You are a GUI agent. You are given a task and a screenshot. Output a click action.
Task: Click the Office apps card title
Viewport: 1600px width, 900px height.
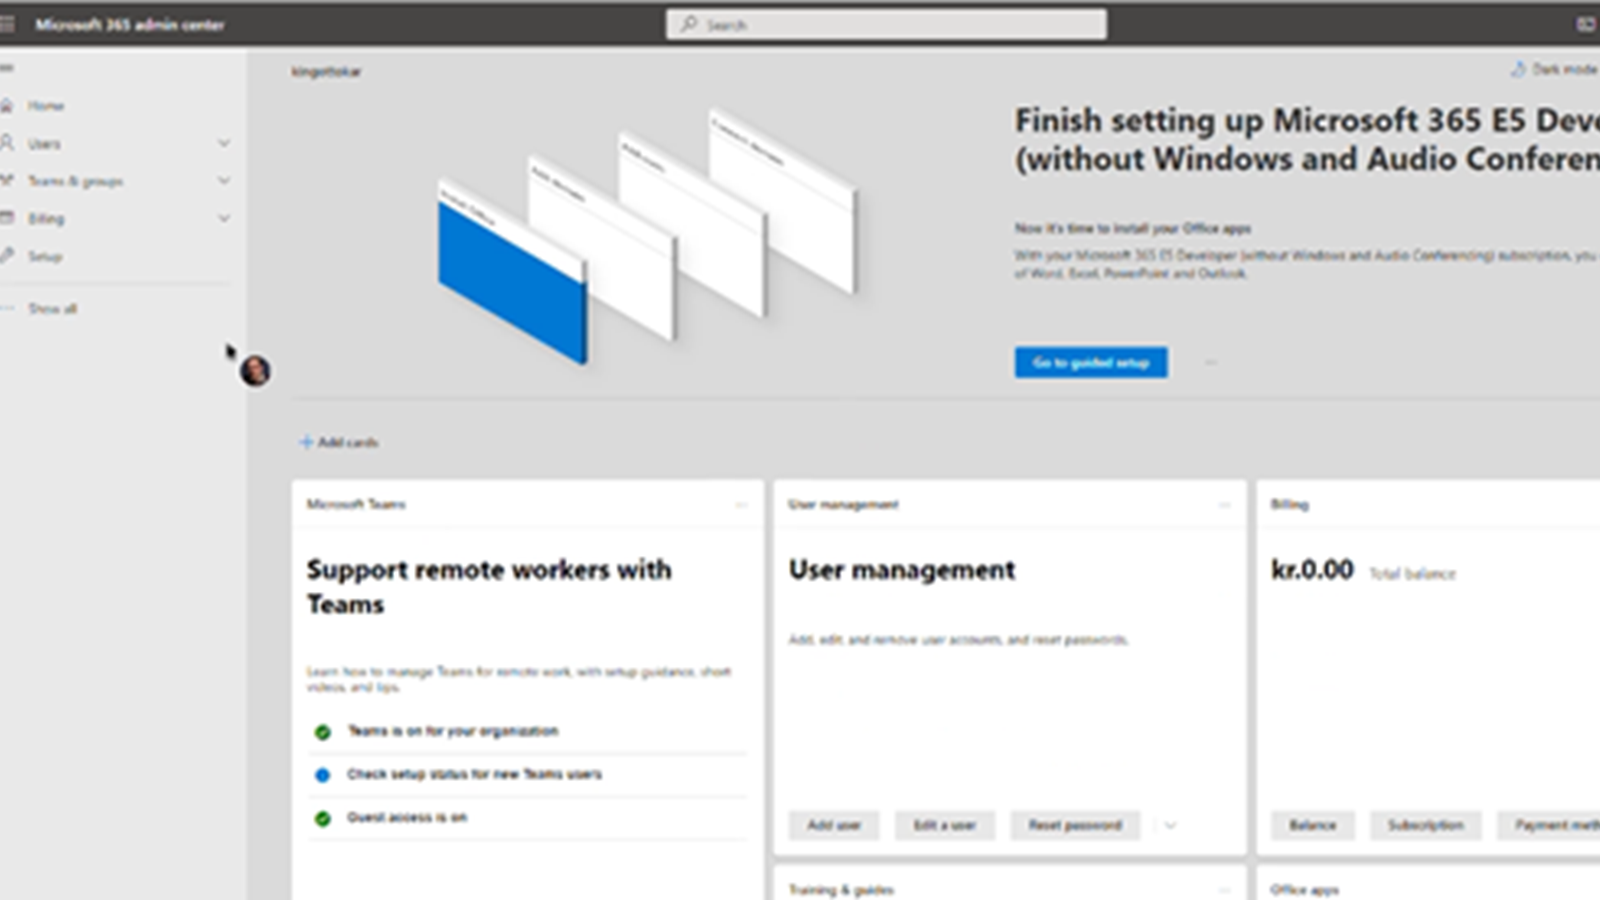coord(1304,890)
